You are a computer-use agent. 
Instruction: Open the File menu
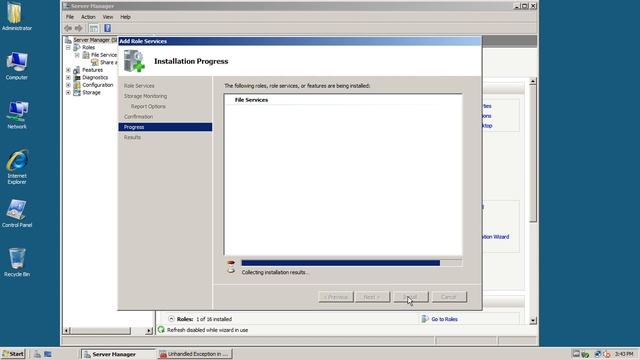[70, 17]
